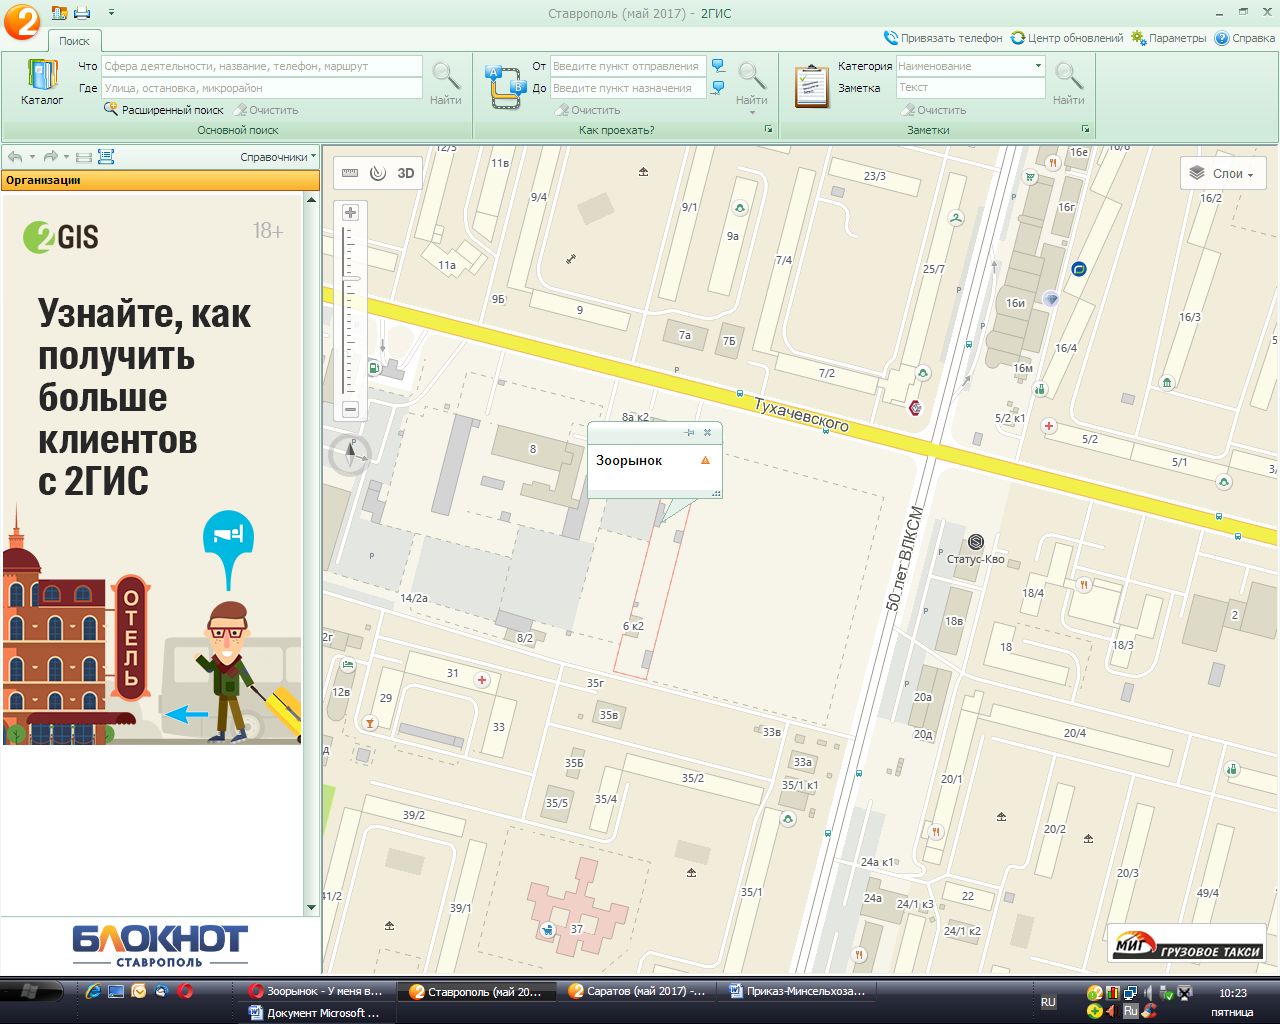The width and height of the screenshot is (1280, 1024).
Task: Open Параметры with the gears icon
Action: [x=1138, y=38]
